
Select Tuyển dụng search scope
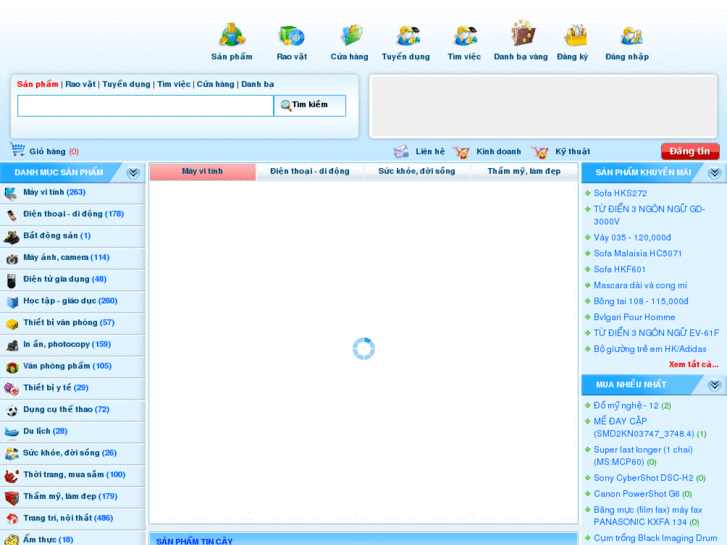[x=126, y=84]
